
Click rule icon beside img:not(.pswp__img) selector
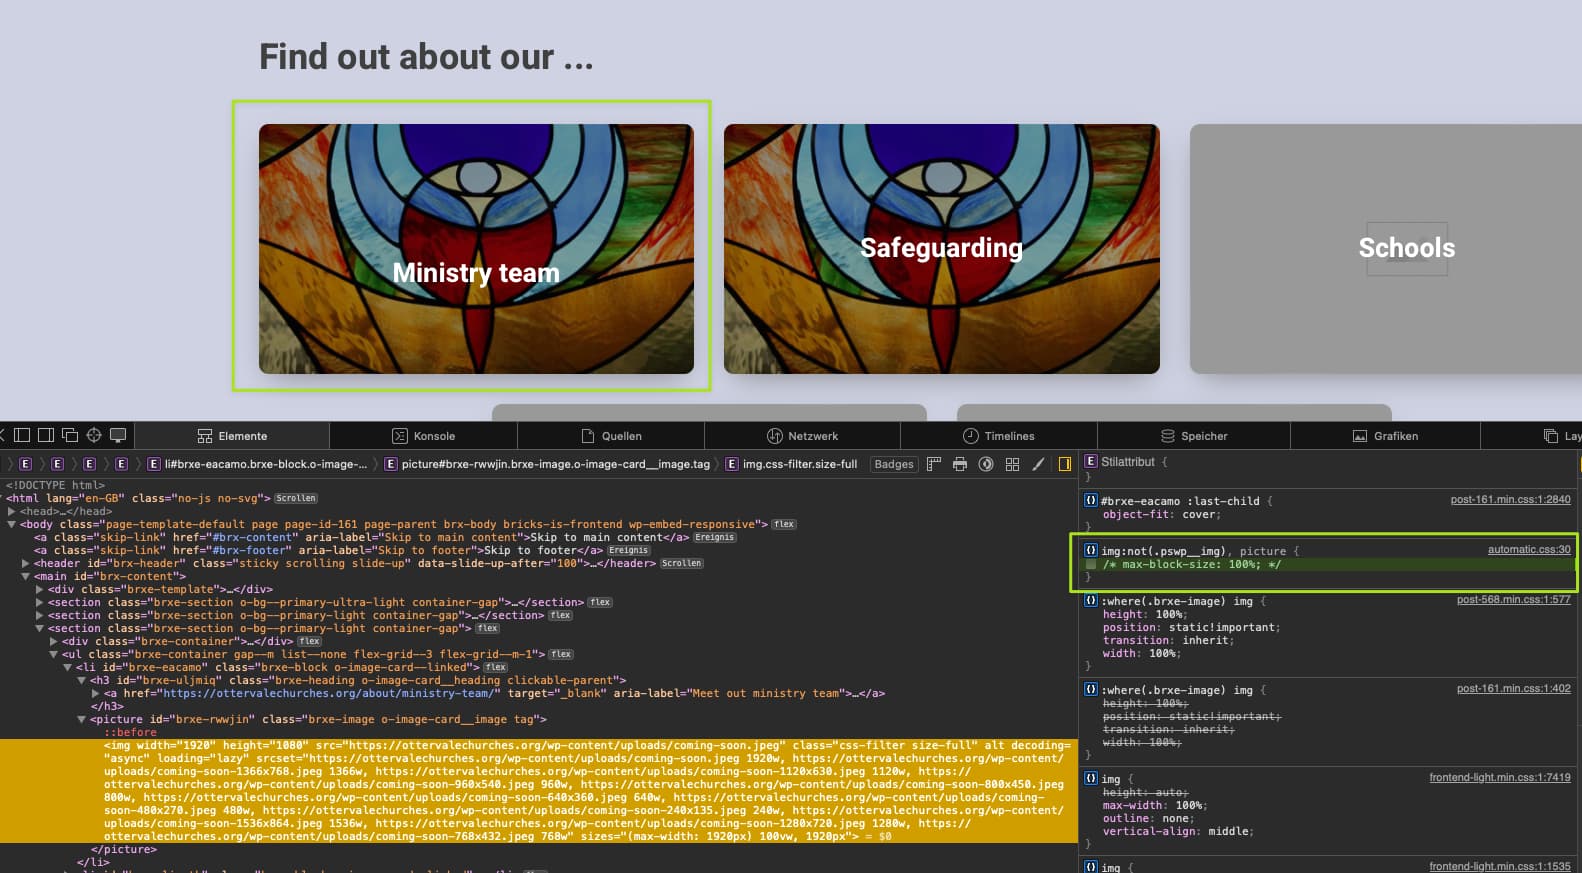tap(1091, 550)
